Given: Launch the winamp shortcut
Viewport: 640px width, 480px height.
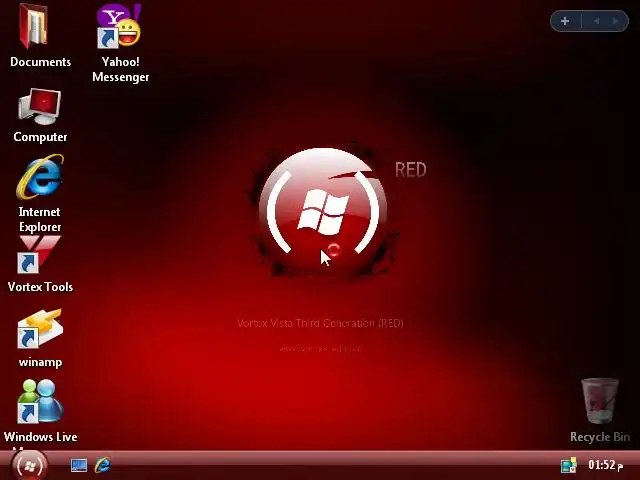Looking at the screenshot, I should [x=40, y=329].
